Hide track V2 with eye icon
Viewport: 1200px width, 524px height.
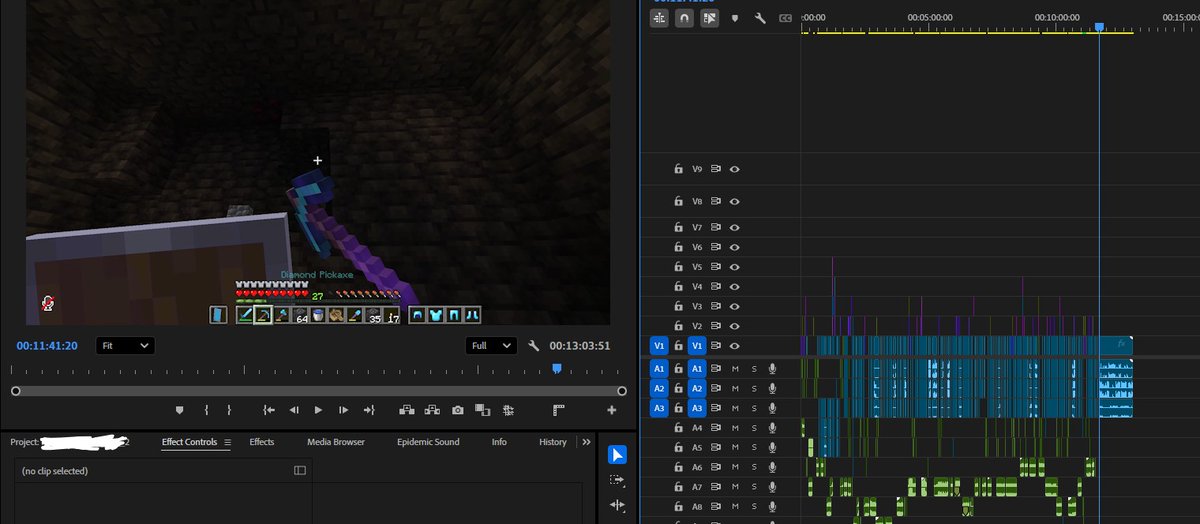pos(735,326)
